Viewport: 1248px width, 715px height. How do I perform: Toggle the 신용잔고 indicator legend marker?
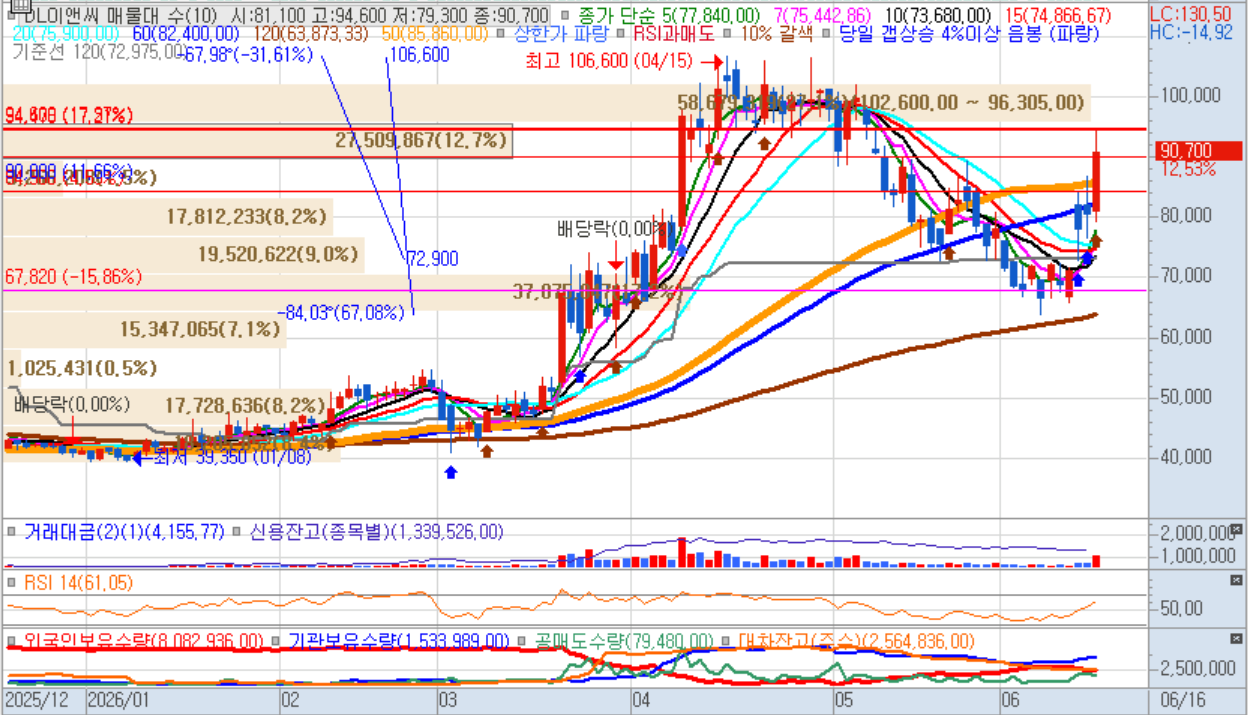[x=237, y=532]
